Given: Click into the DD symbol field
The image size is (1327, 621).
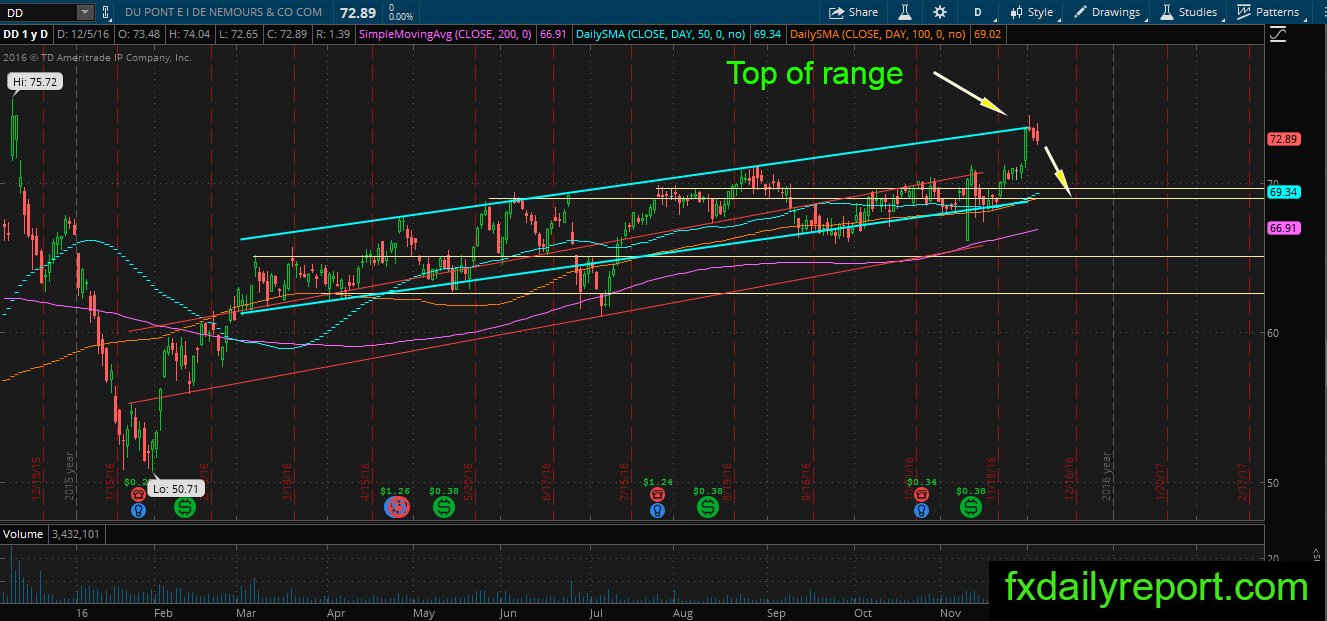Looking at the screenshot, I should click(37, 12).
